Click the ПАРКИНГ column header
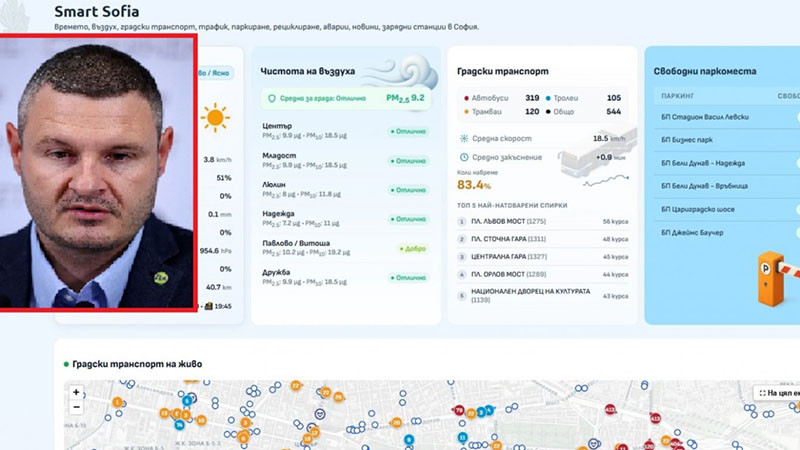This screenshot has height=450, width=800. click(x=678, y=96)
